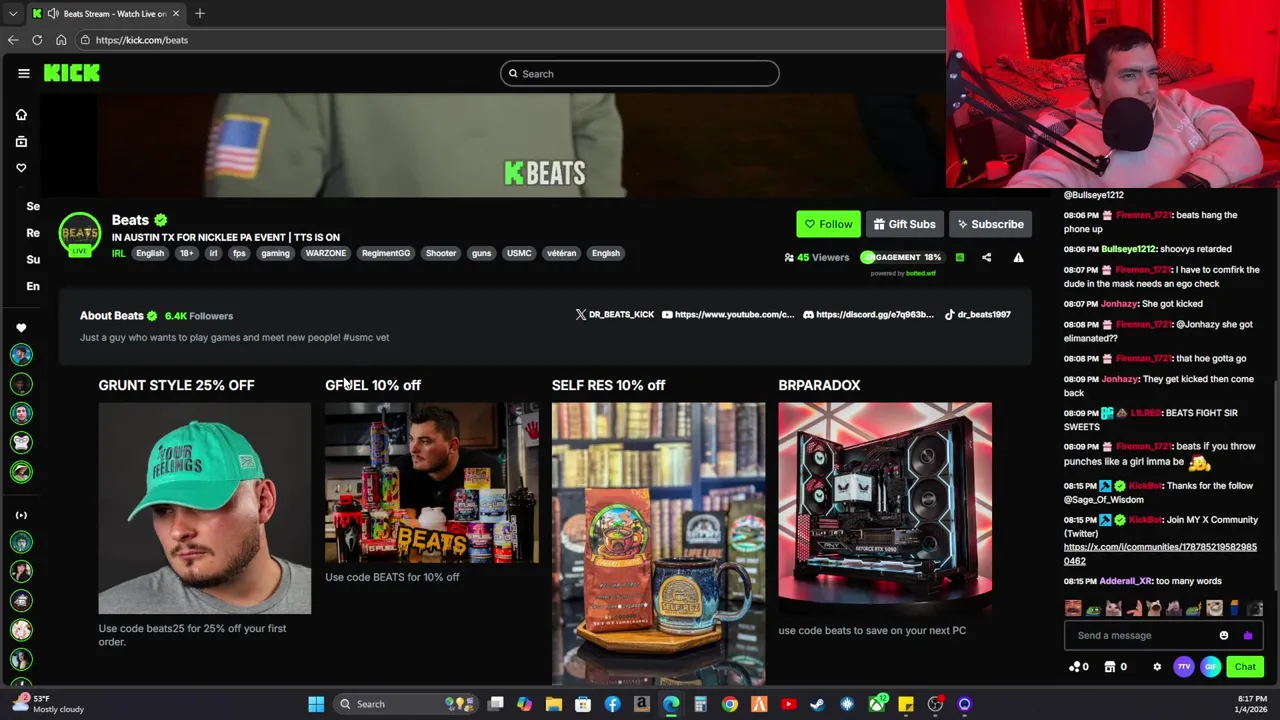The height and width of the screenshot is (720, 1280).
Task: Open a new browser tab
Action: (x=199, y=14)
